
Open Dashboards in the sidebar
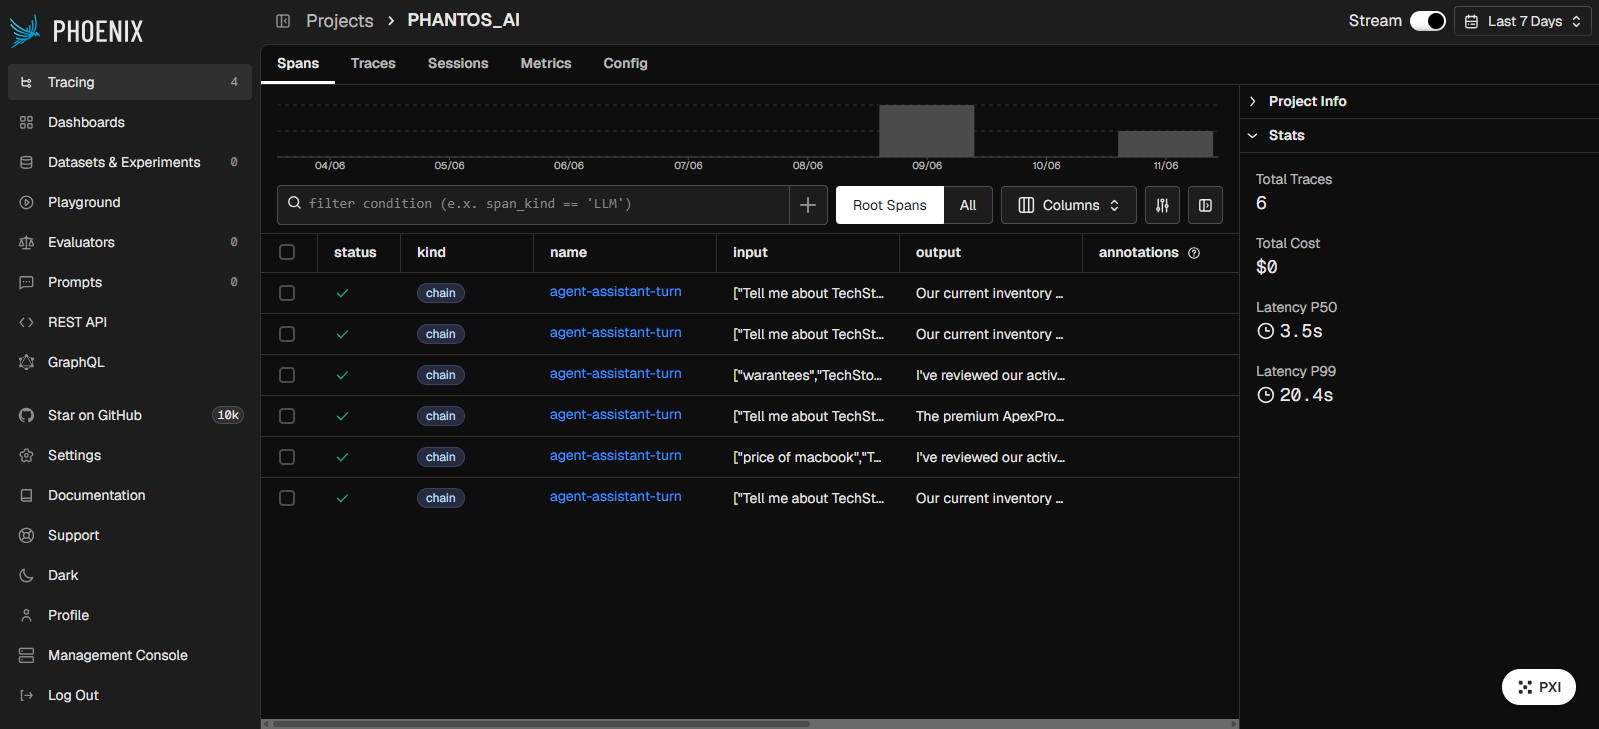pos(130,122)
